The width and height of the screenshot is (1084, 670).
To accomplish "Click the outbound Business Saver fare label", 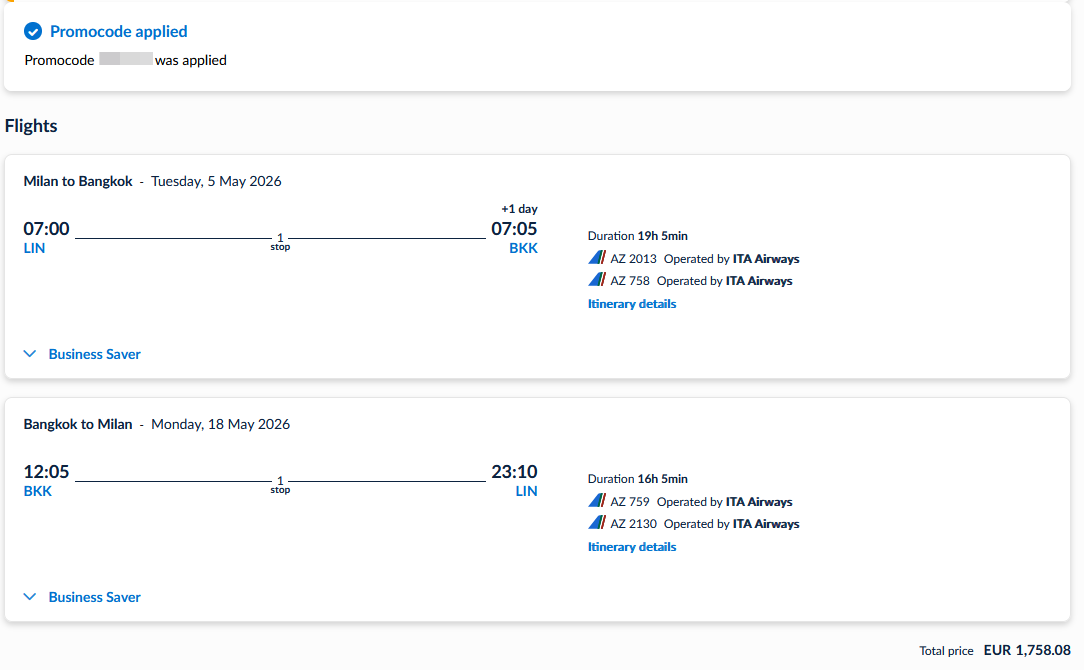I will (x=95, y=354).
